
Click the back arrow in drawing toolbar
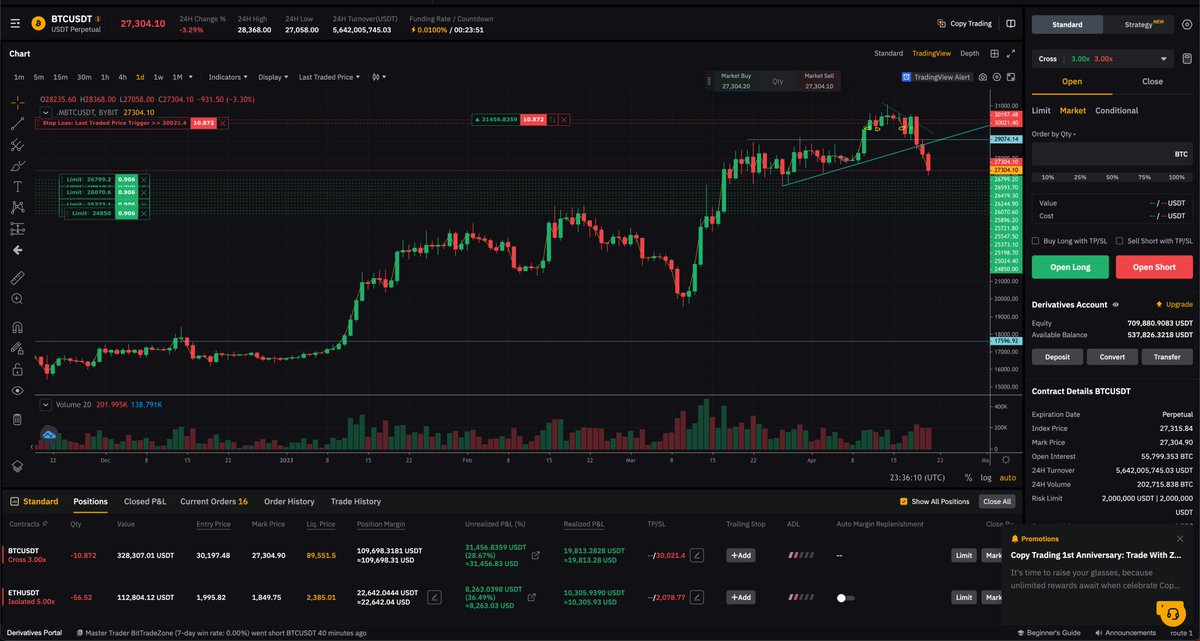[x=17, y=250]
